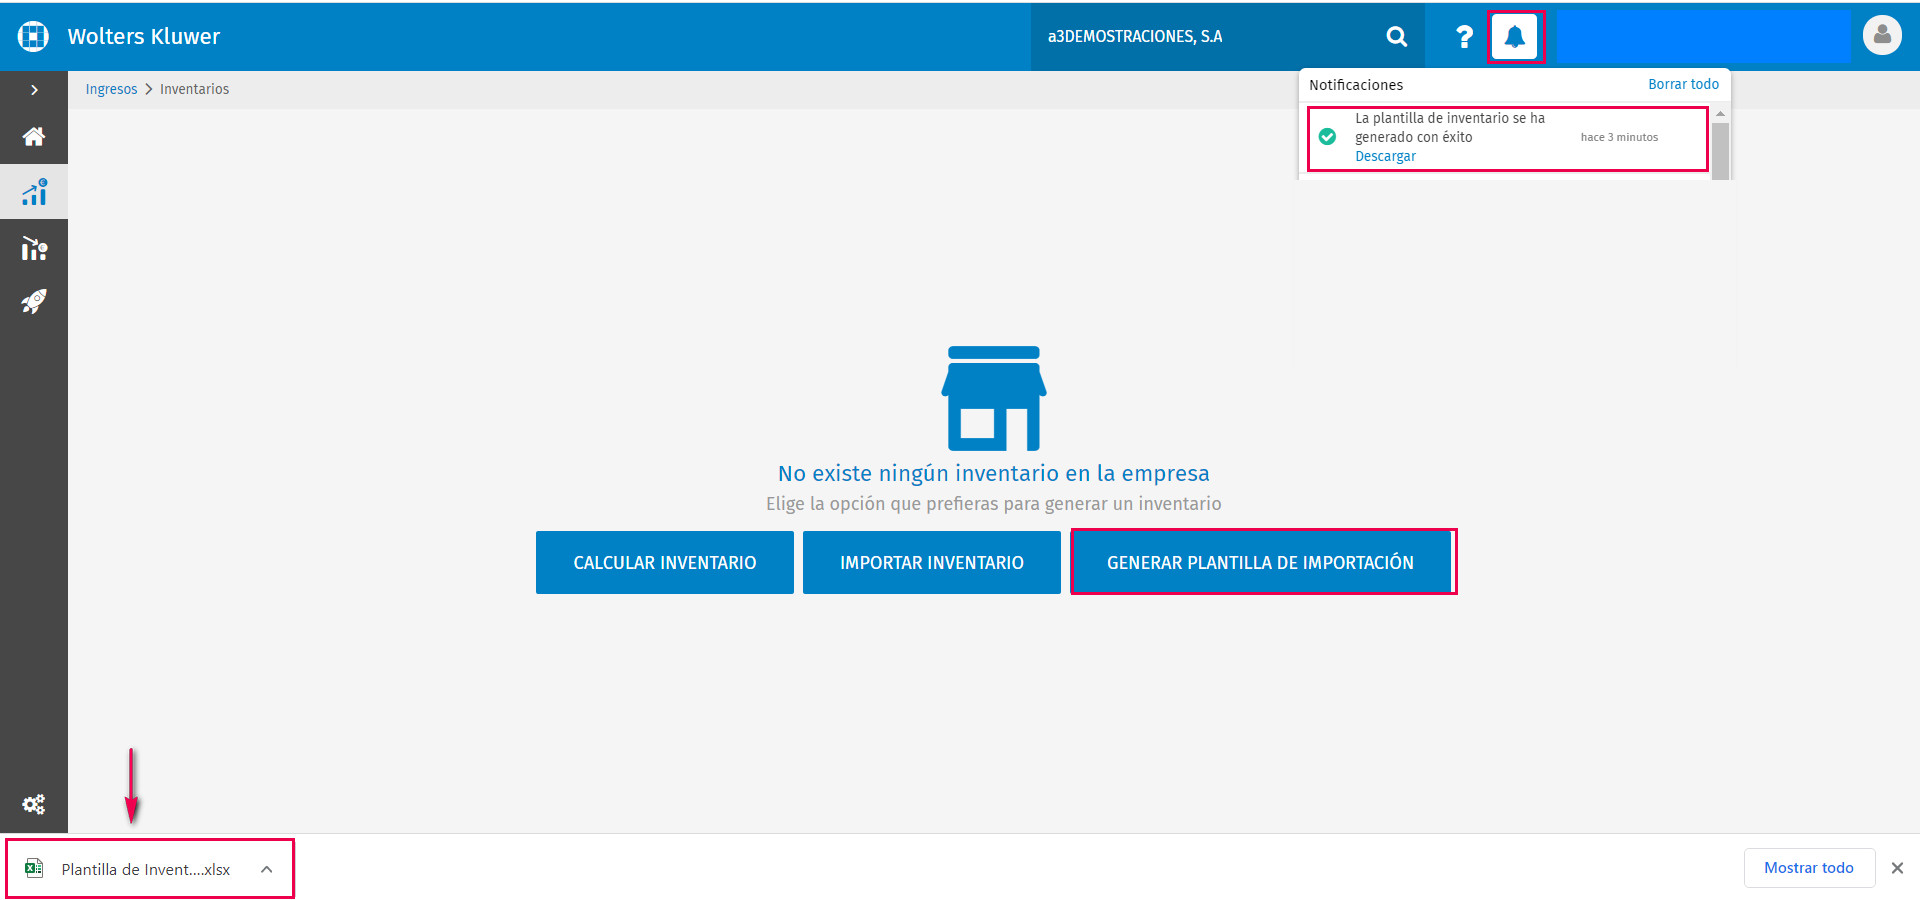Viewport: 1920px width, 900px height.
Task: Click Mostrar todo in downloads bar
Action: coord(1809,868)
